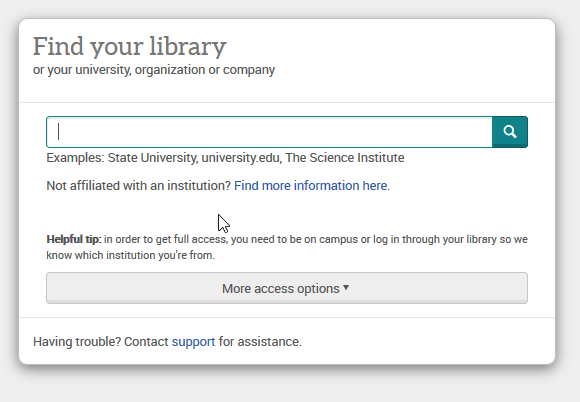Select the "or your university, organization or company" subtitle

click(x=154, y=70)
